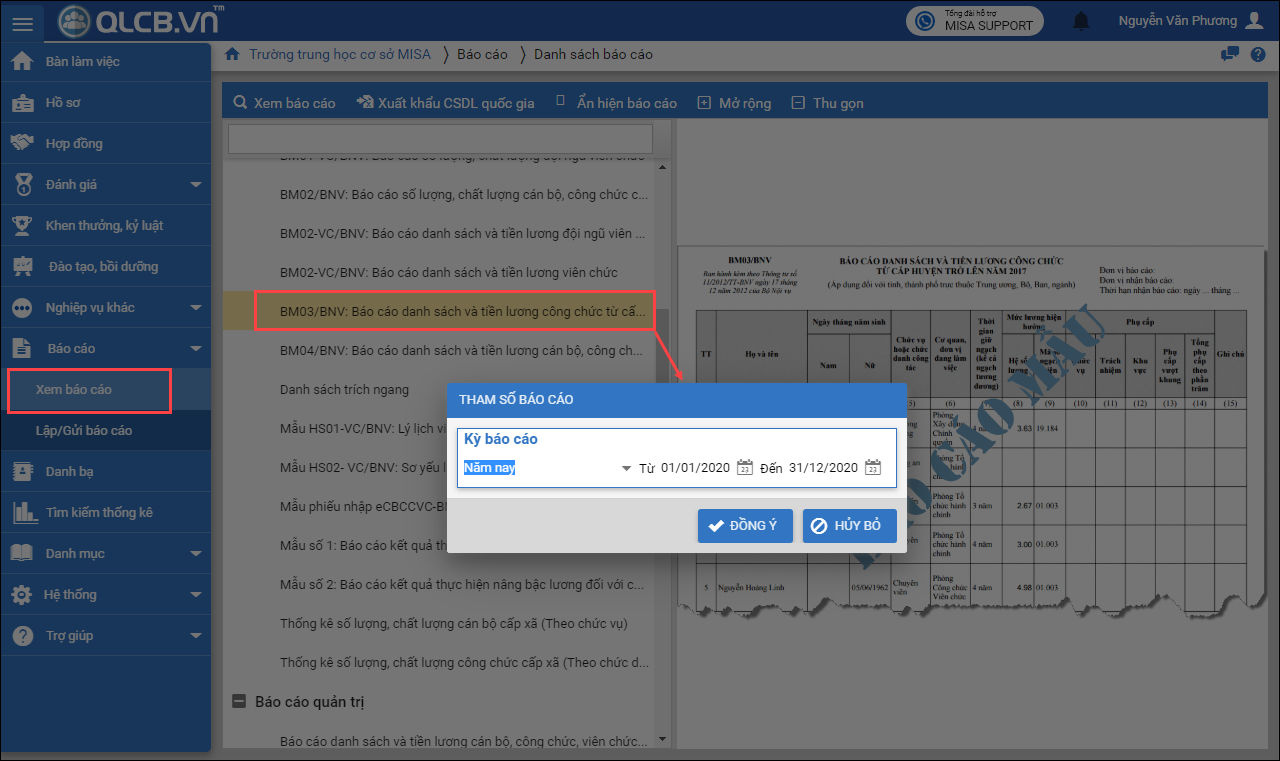Open Lập/Gửi báo cáo submenu item

point(84,430)
